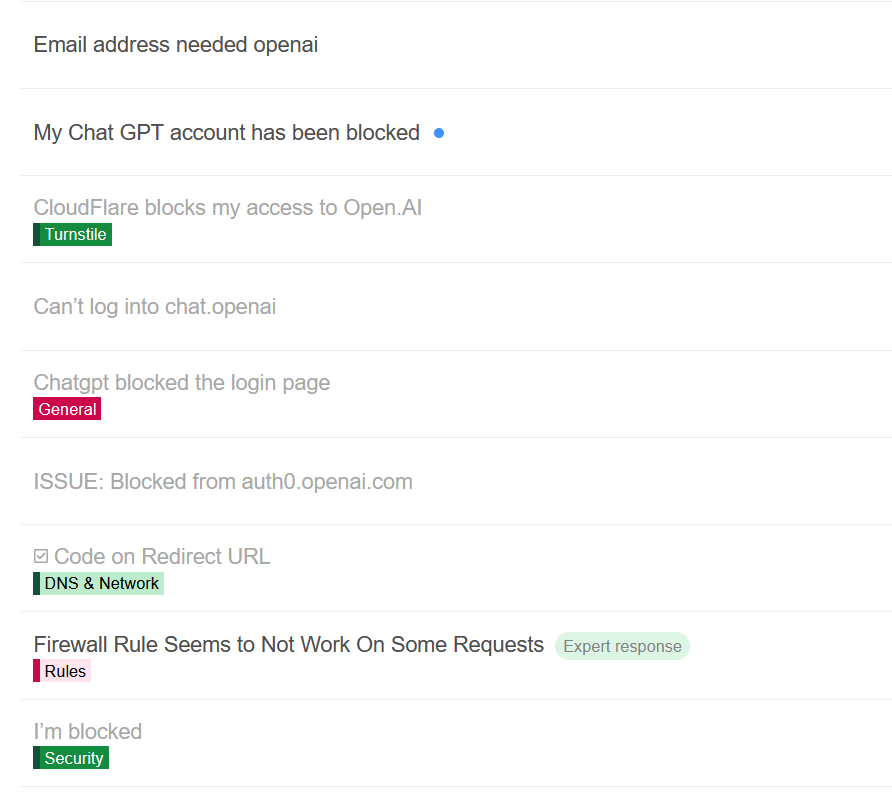Click the dark green bar on DNS & Network tag
This screenshot has width=892, height=803.
[x=36, y=584]
